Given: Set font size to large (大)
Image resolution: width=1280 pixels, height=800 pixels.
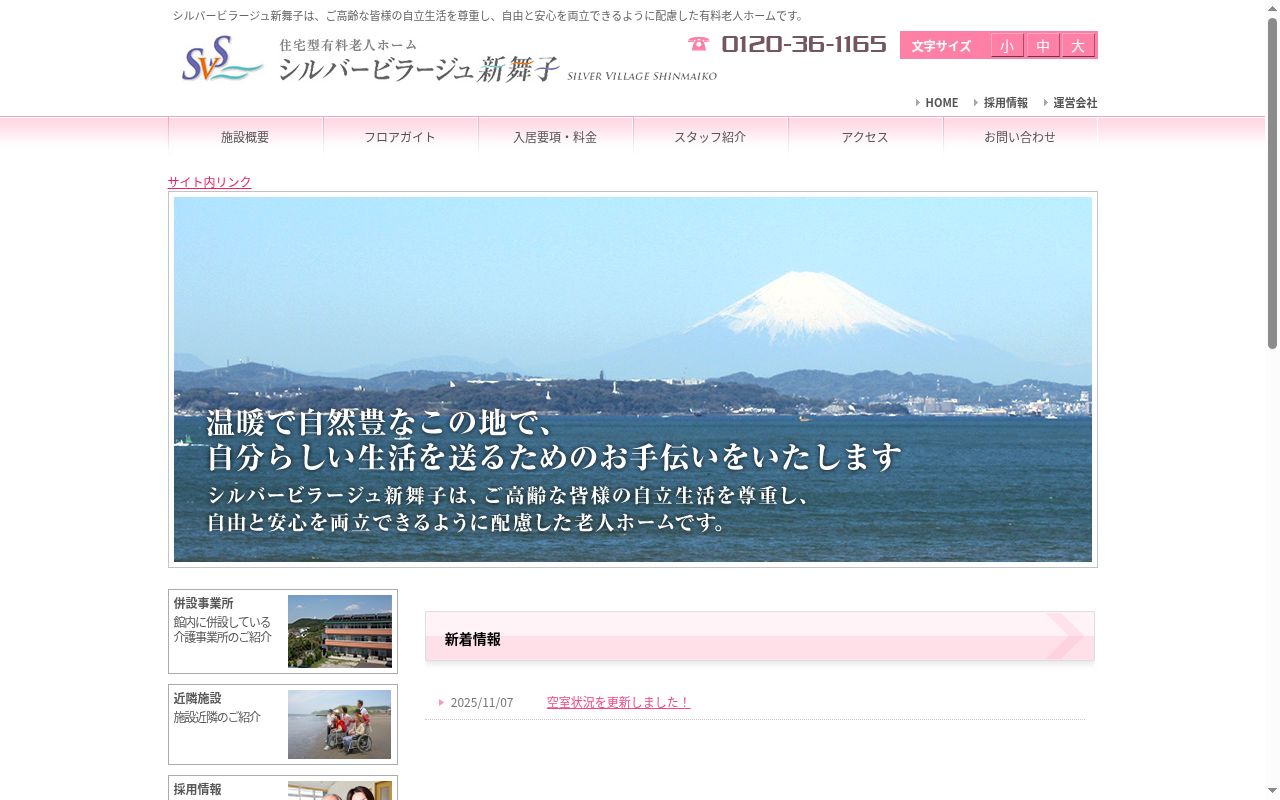Looking at the screenshot, I should [1078, 46].
